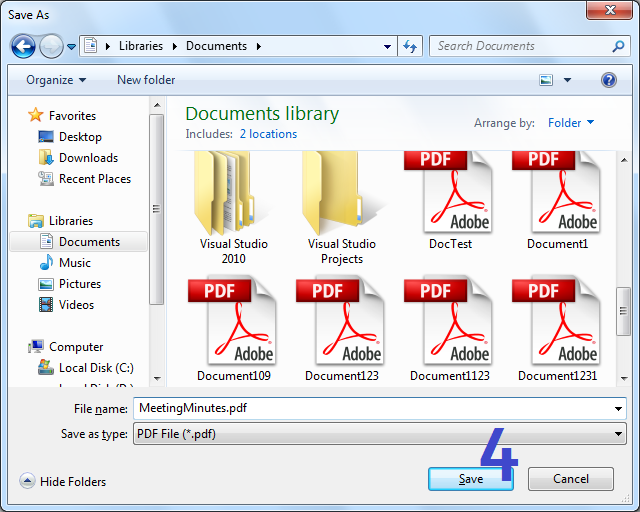Select the Document1 PDF file
Viewport: 640px width, 512px height.
point(558,201)
